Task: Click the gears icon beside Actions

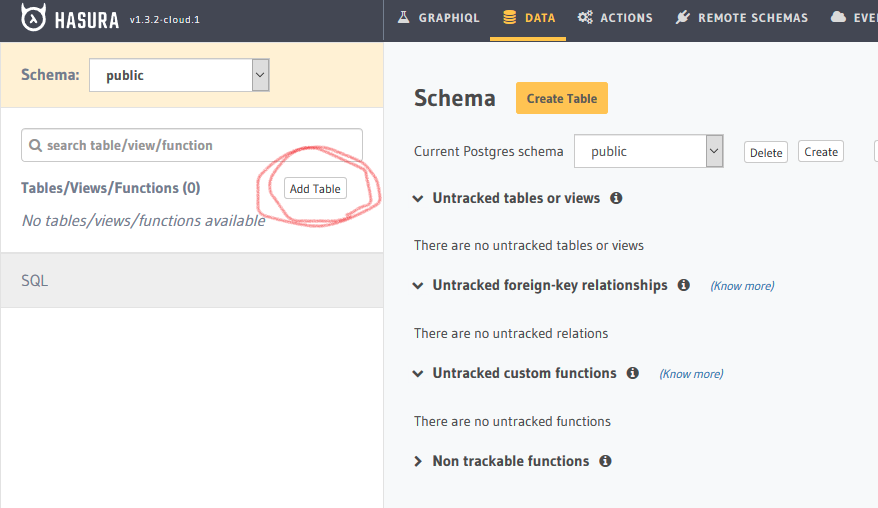Action: point(585,17)
